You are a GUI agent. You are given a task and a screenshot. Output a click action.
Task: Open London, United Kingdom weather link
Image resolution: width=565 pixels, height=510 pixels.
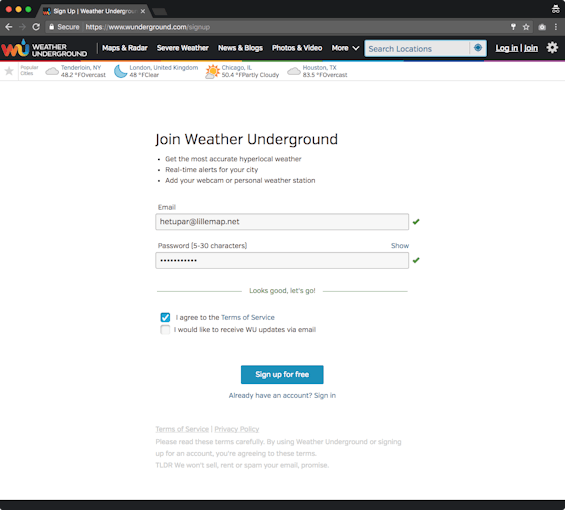tap(164, 67)
